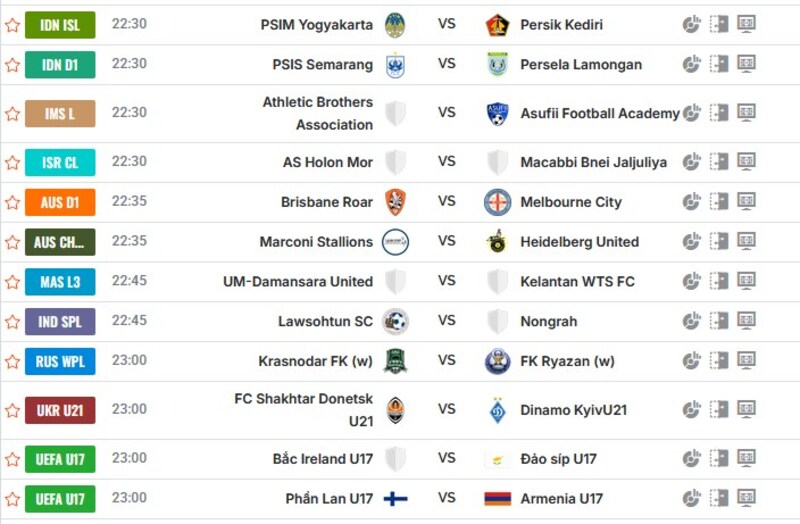The width and height of the screenshot is (800, 524).
Task: Open Persik Kediri team link
Action: click(561, 25)
